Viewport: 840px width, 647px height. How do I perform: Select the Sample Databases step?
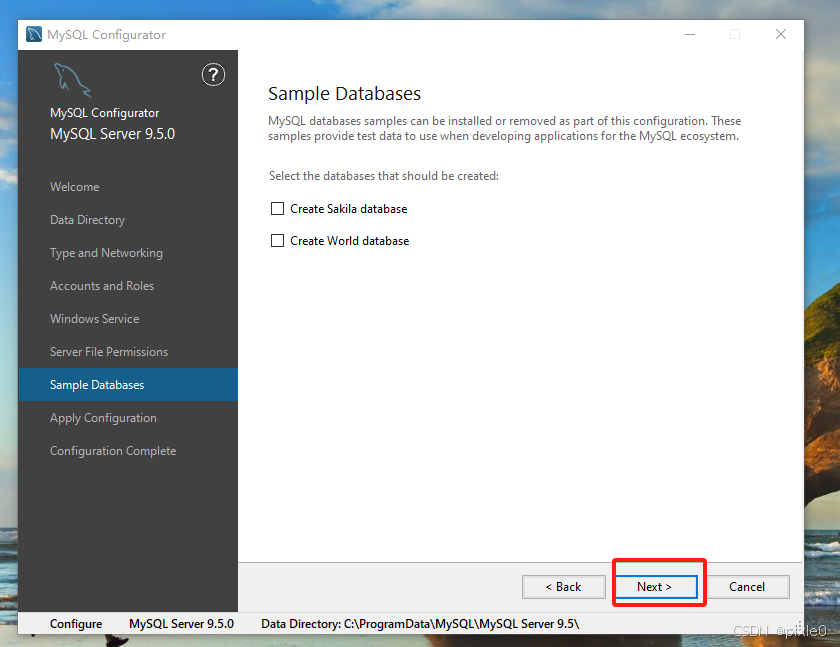128,385
